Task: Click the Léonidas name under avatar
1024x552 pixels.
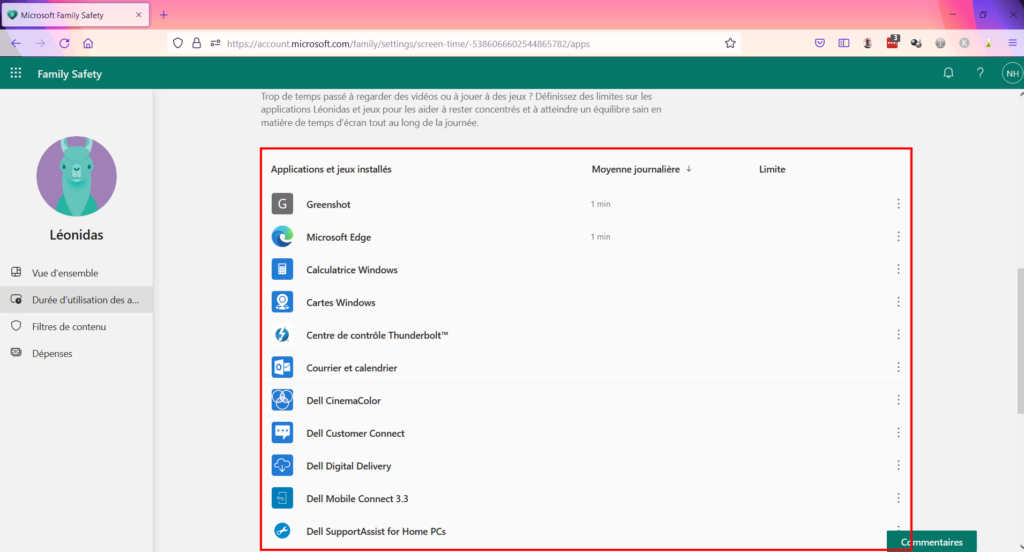Action: (76, 235)
